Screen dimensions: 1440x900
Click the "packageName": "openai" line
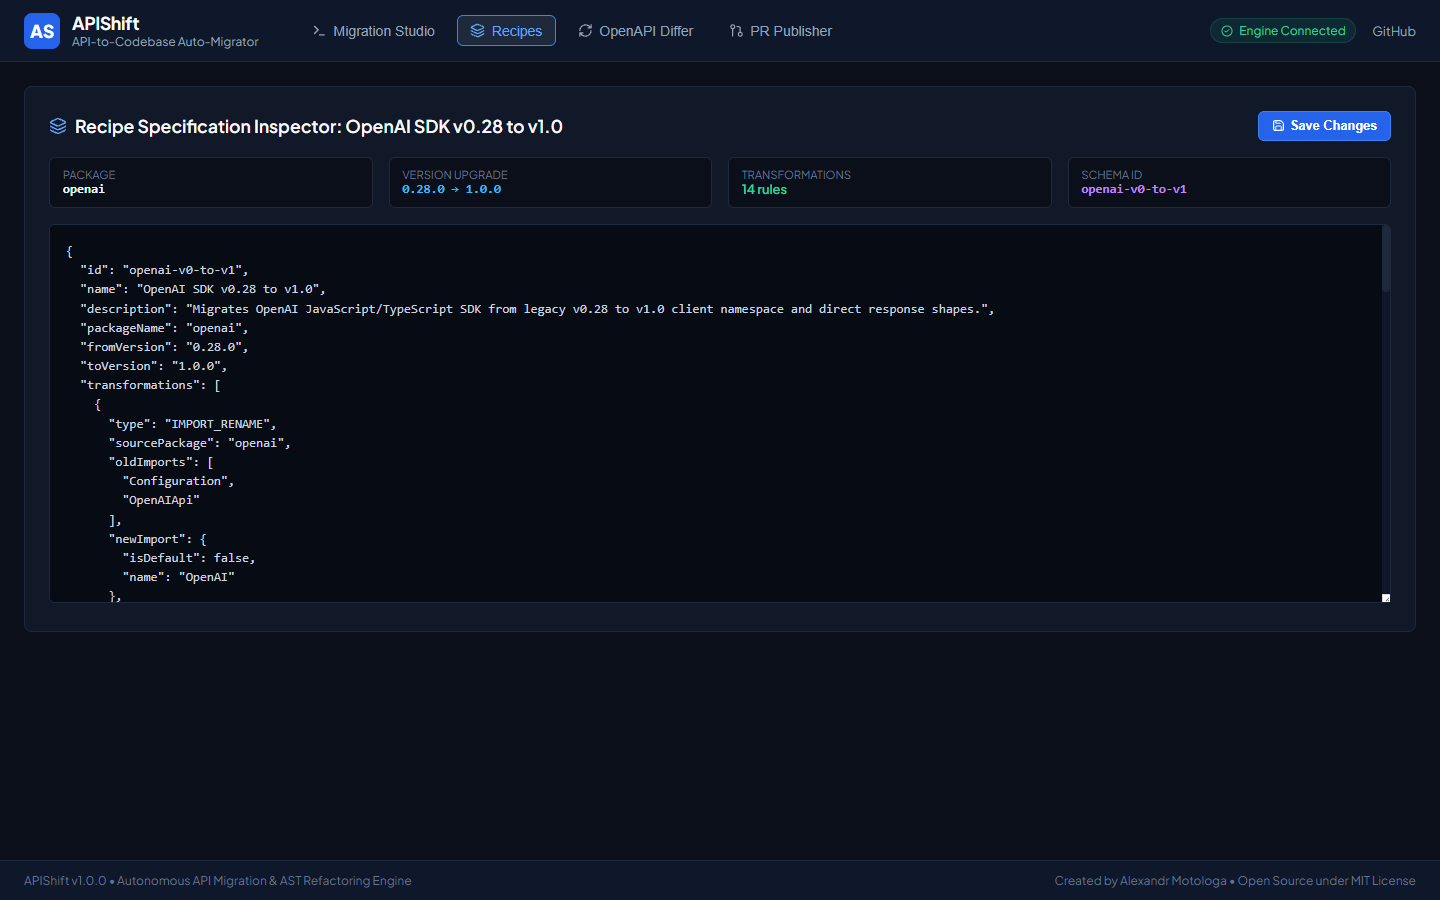click(x=164, y=328)
